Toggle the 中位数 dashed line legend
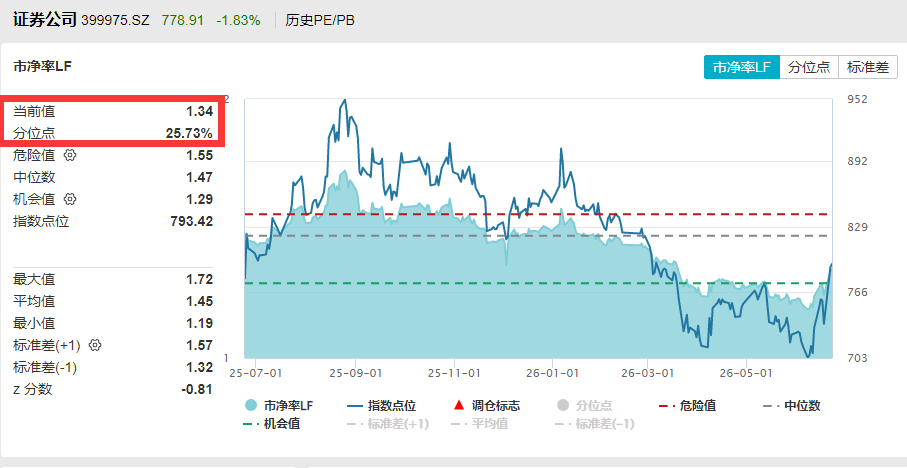Image resolution: width=907 pixels, height=468 pixels. pyautogui.click(x=791, y=406)
